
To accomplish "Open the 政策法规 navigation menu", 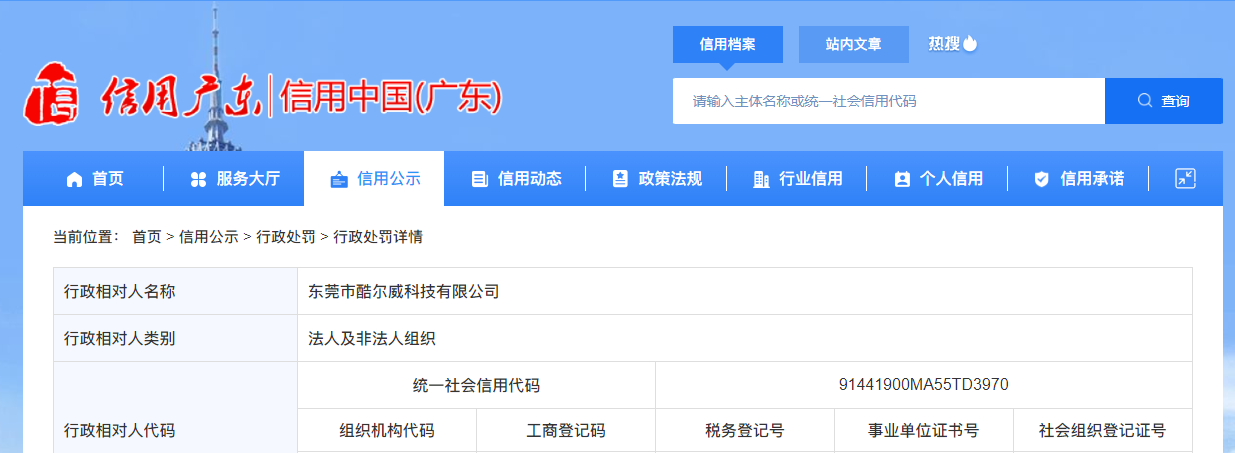I will pos(656,179).
